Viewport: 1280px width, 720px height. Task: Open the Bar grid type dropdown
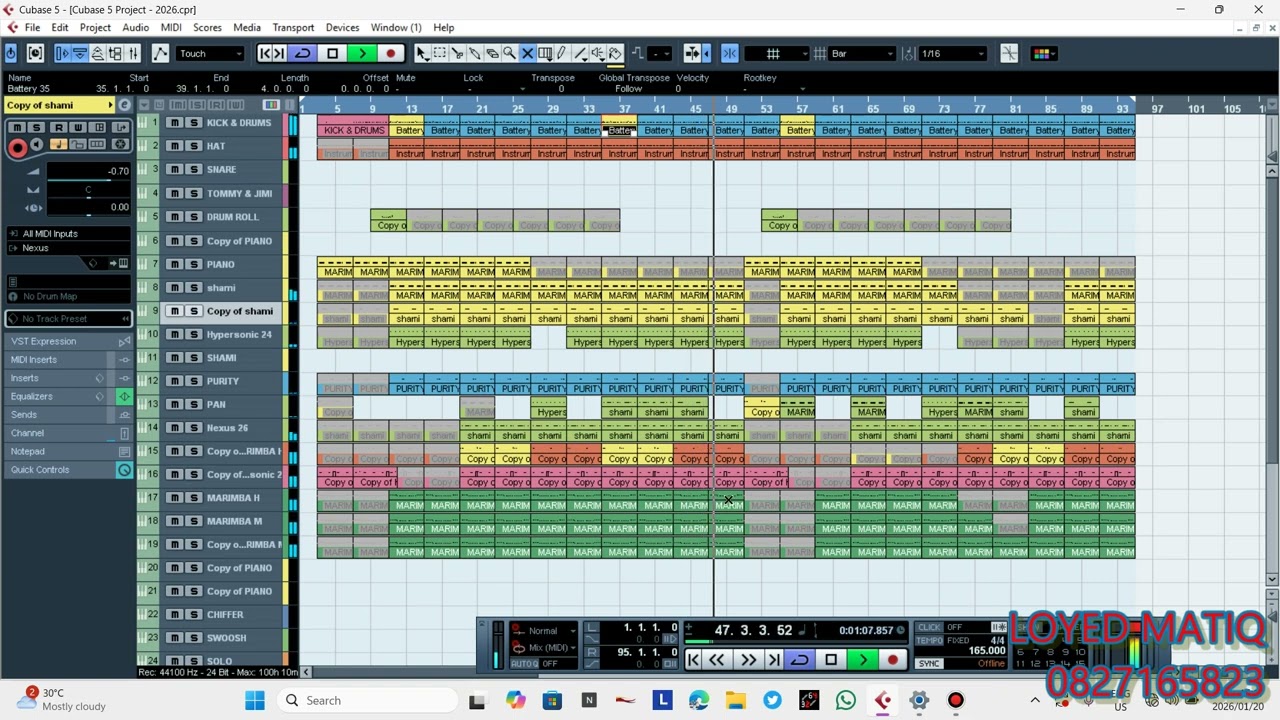coord(861,53)
